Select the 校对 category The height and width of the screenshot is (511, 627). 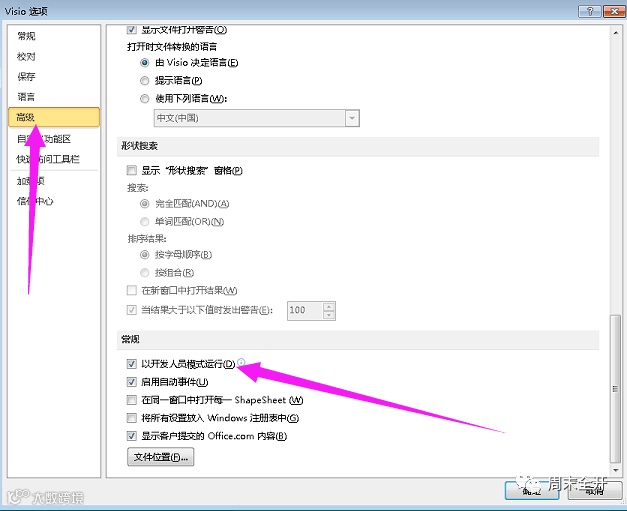click(26, 56)
